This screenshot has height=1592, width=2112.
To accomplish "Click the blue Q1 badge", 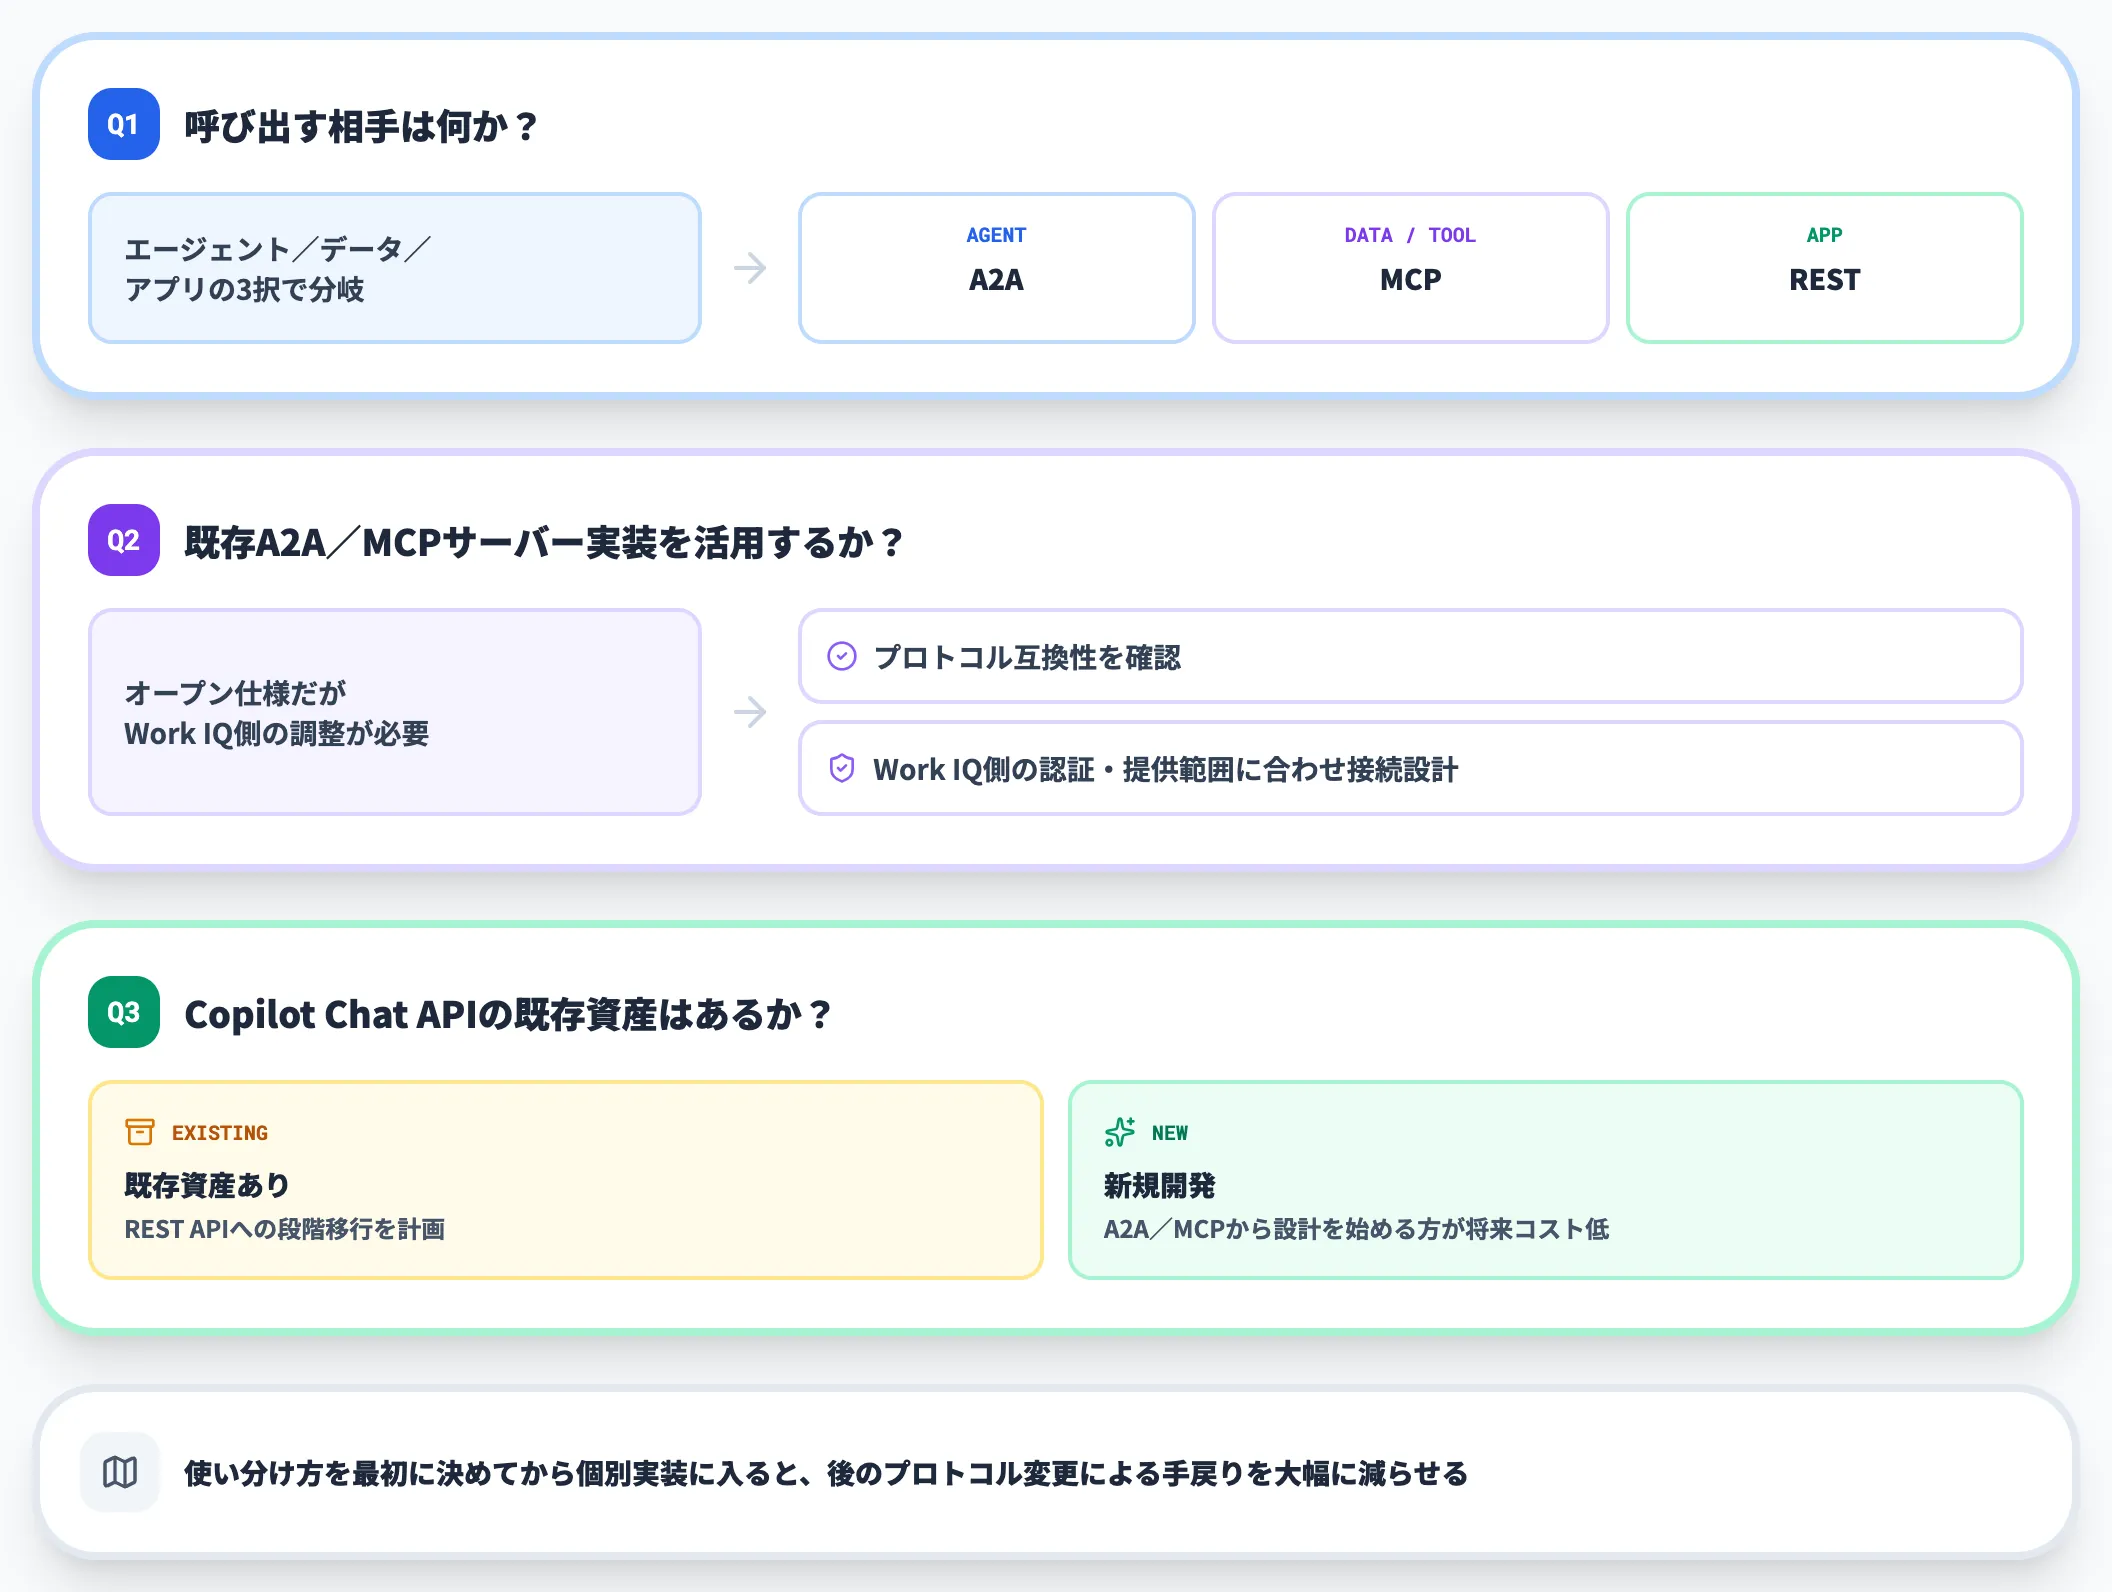I will pyautogui.click(x=124, y=124).
